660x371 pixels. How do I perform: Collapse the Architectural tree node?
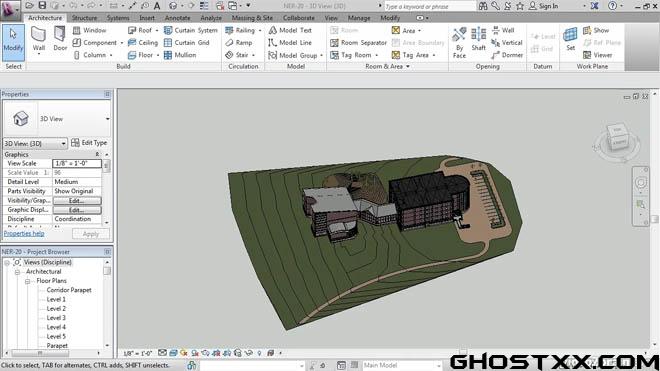pyautogui.click(x=17, y=272)
